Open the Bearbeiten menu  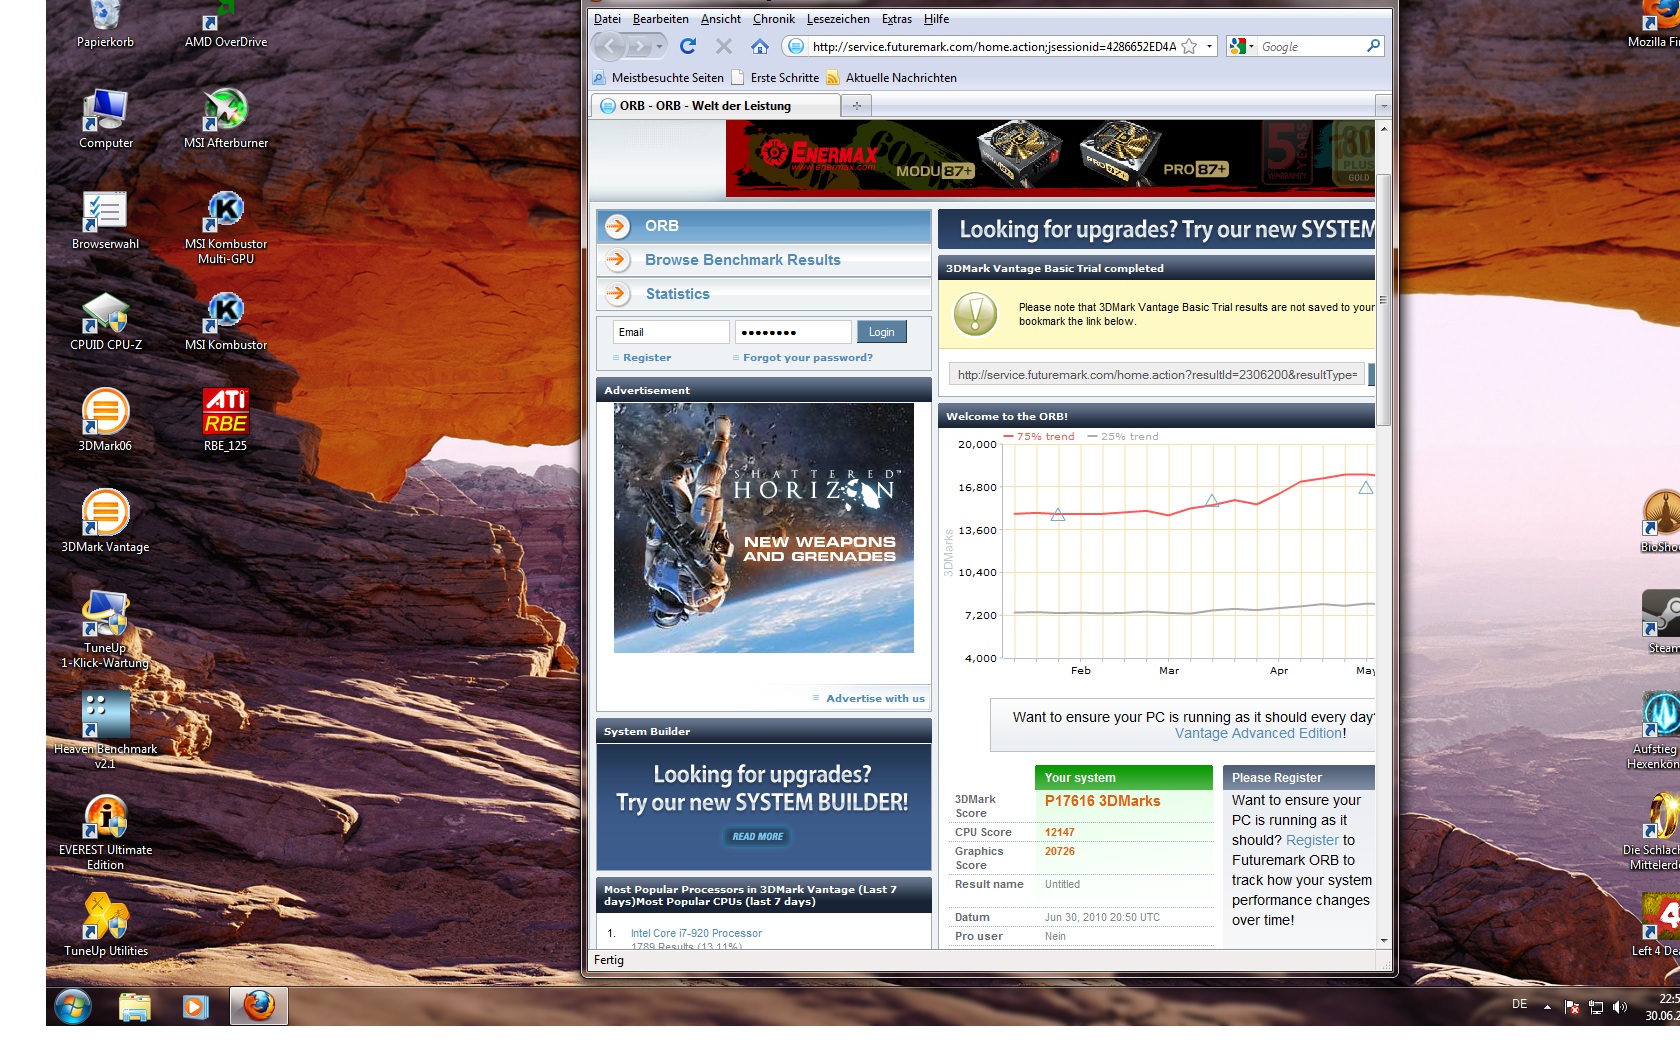pyautogui.click(x=661, y=19)
